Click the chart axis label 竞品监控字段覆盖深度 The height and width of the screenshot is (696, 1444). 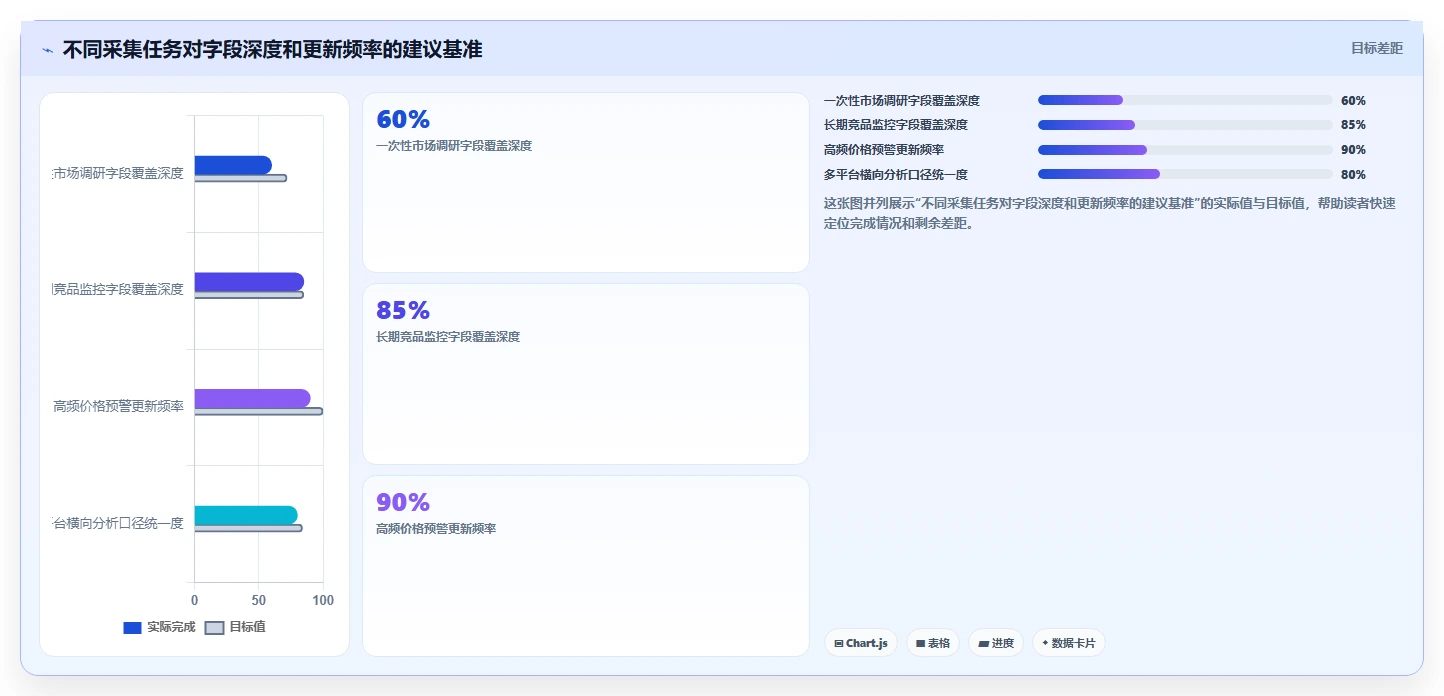(119, 289)
